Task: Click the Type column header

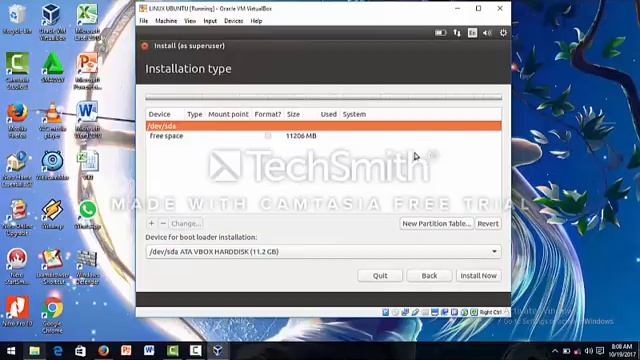Action: (195, 114)
